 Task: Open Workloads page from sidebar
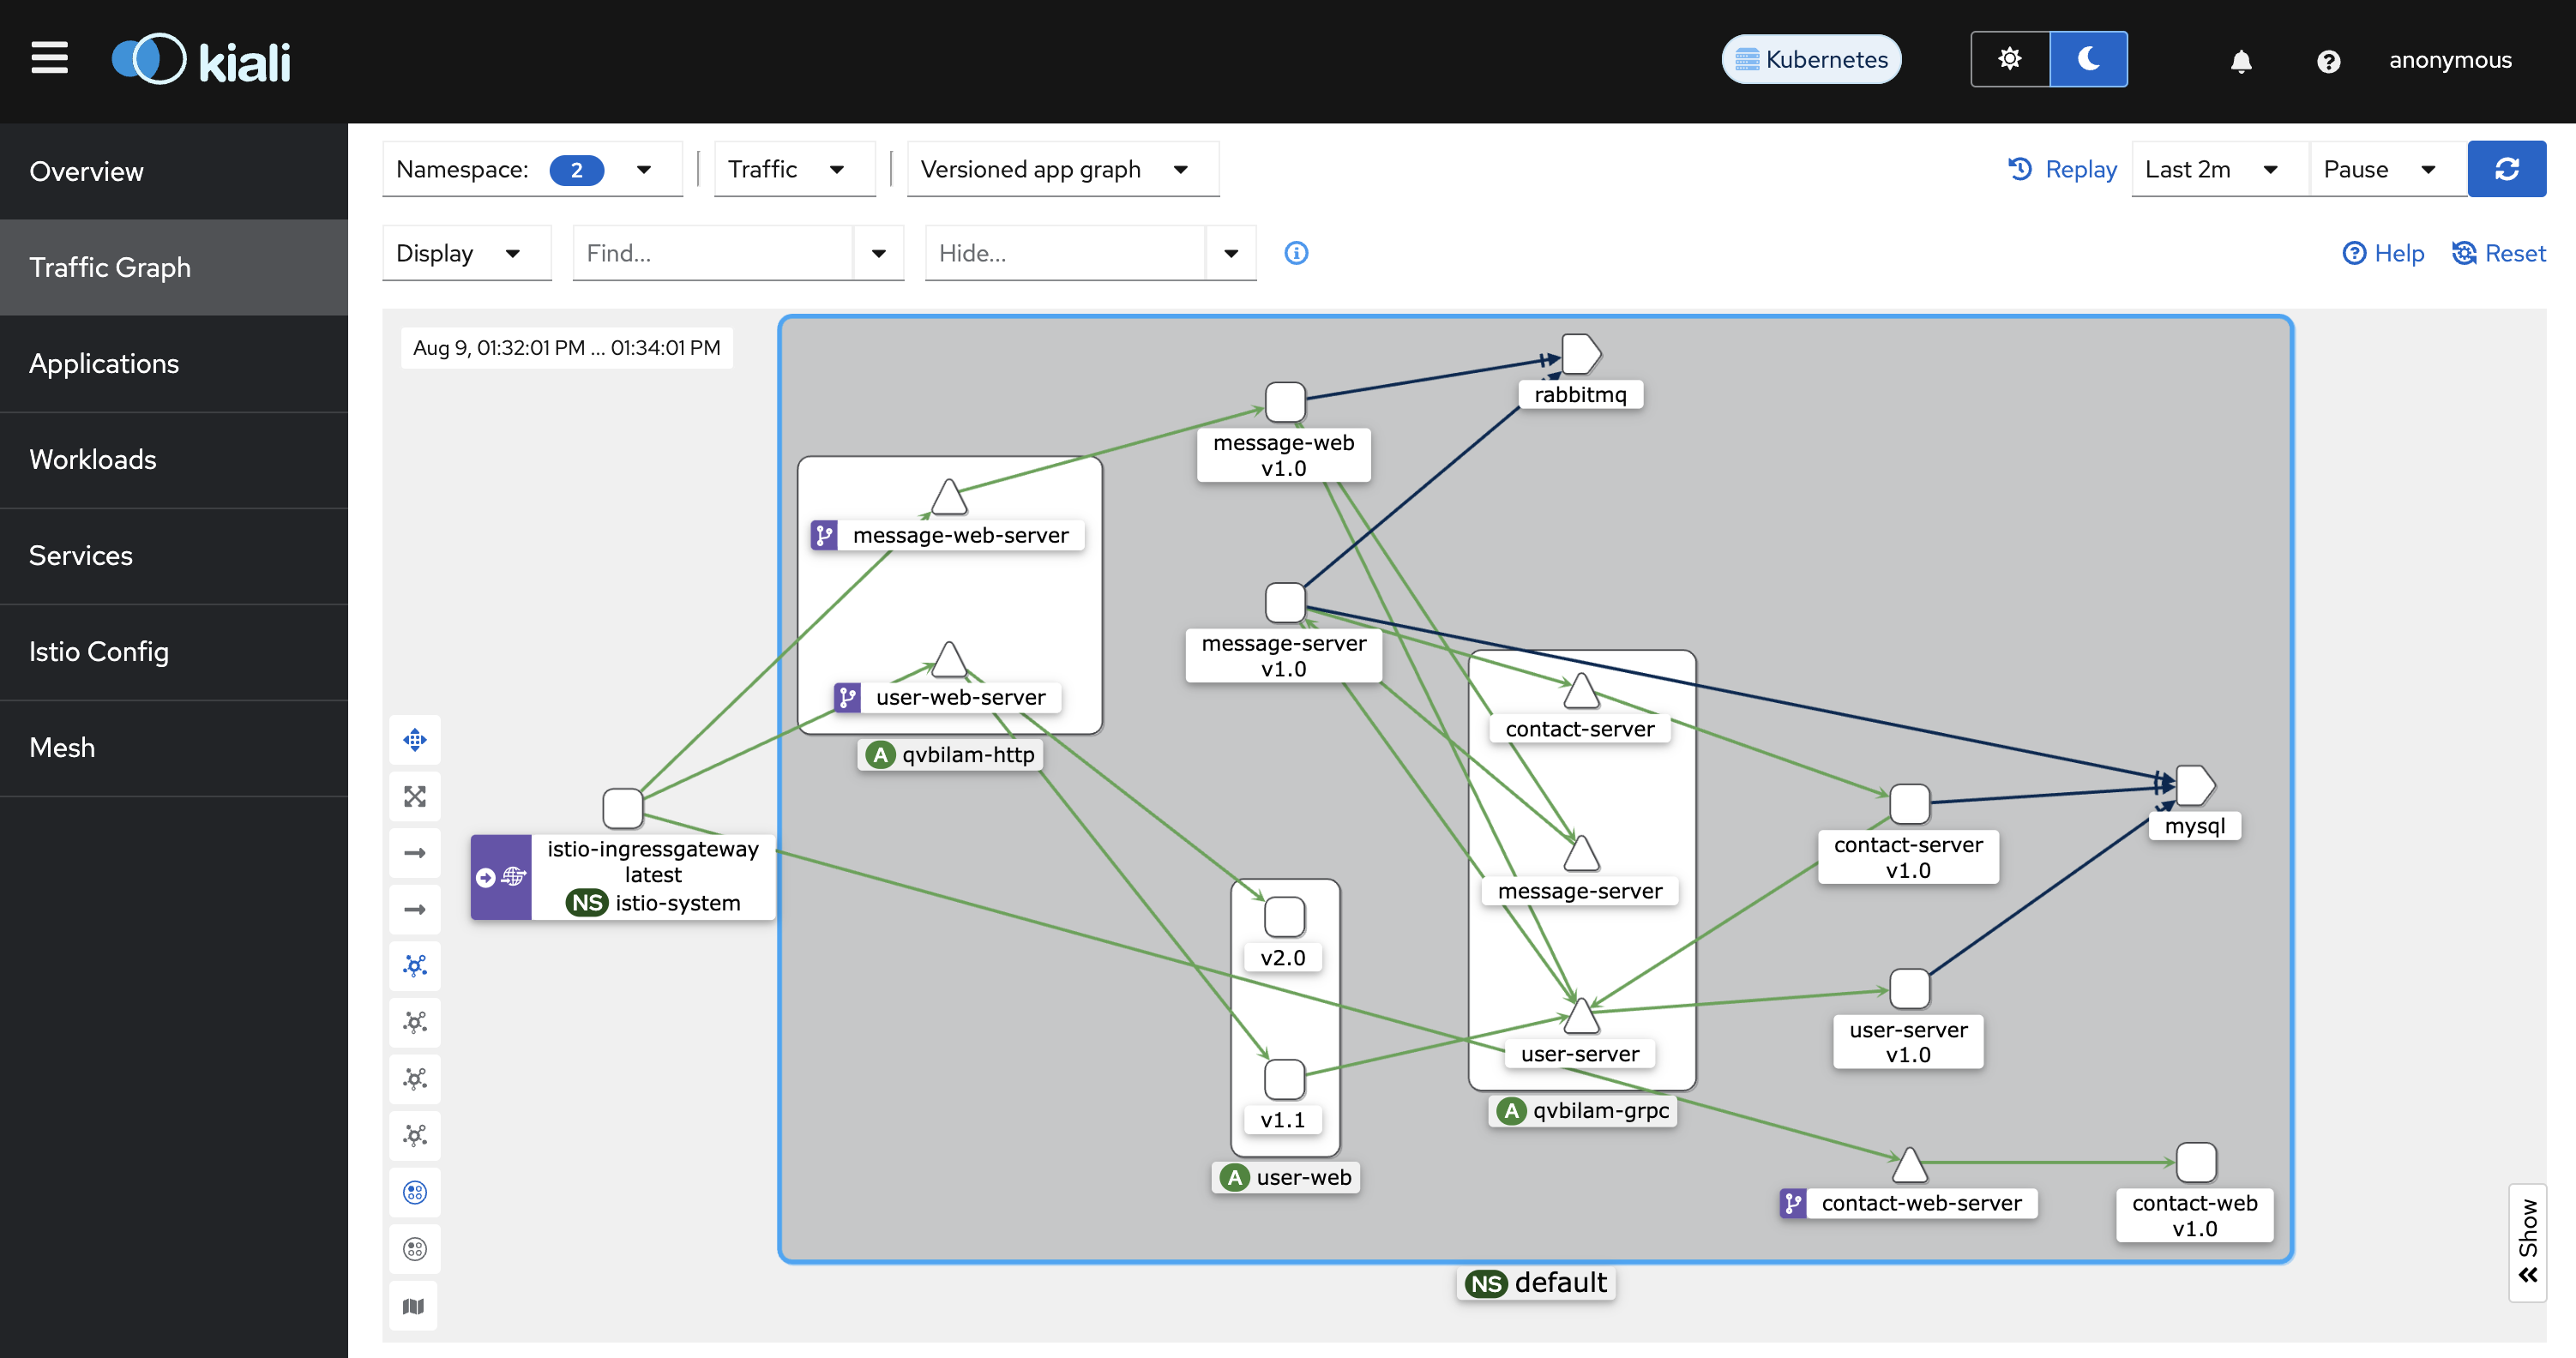[174, 459]
